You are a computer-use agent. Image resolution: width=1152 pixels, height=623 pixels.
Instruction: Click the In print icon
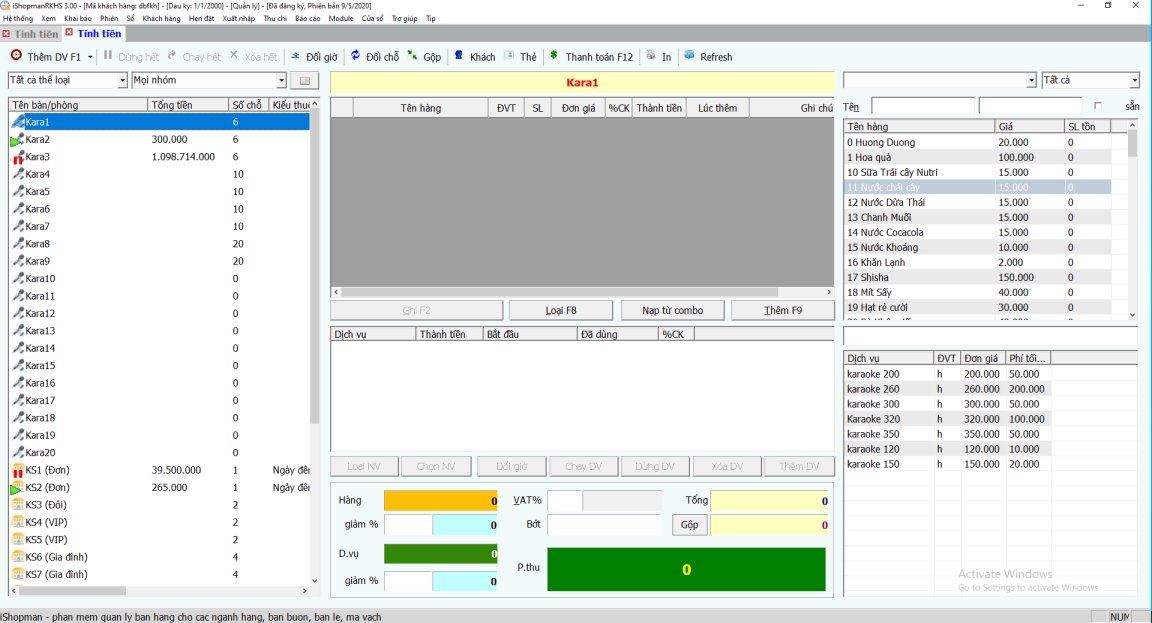651,57
